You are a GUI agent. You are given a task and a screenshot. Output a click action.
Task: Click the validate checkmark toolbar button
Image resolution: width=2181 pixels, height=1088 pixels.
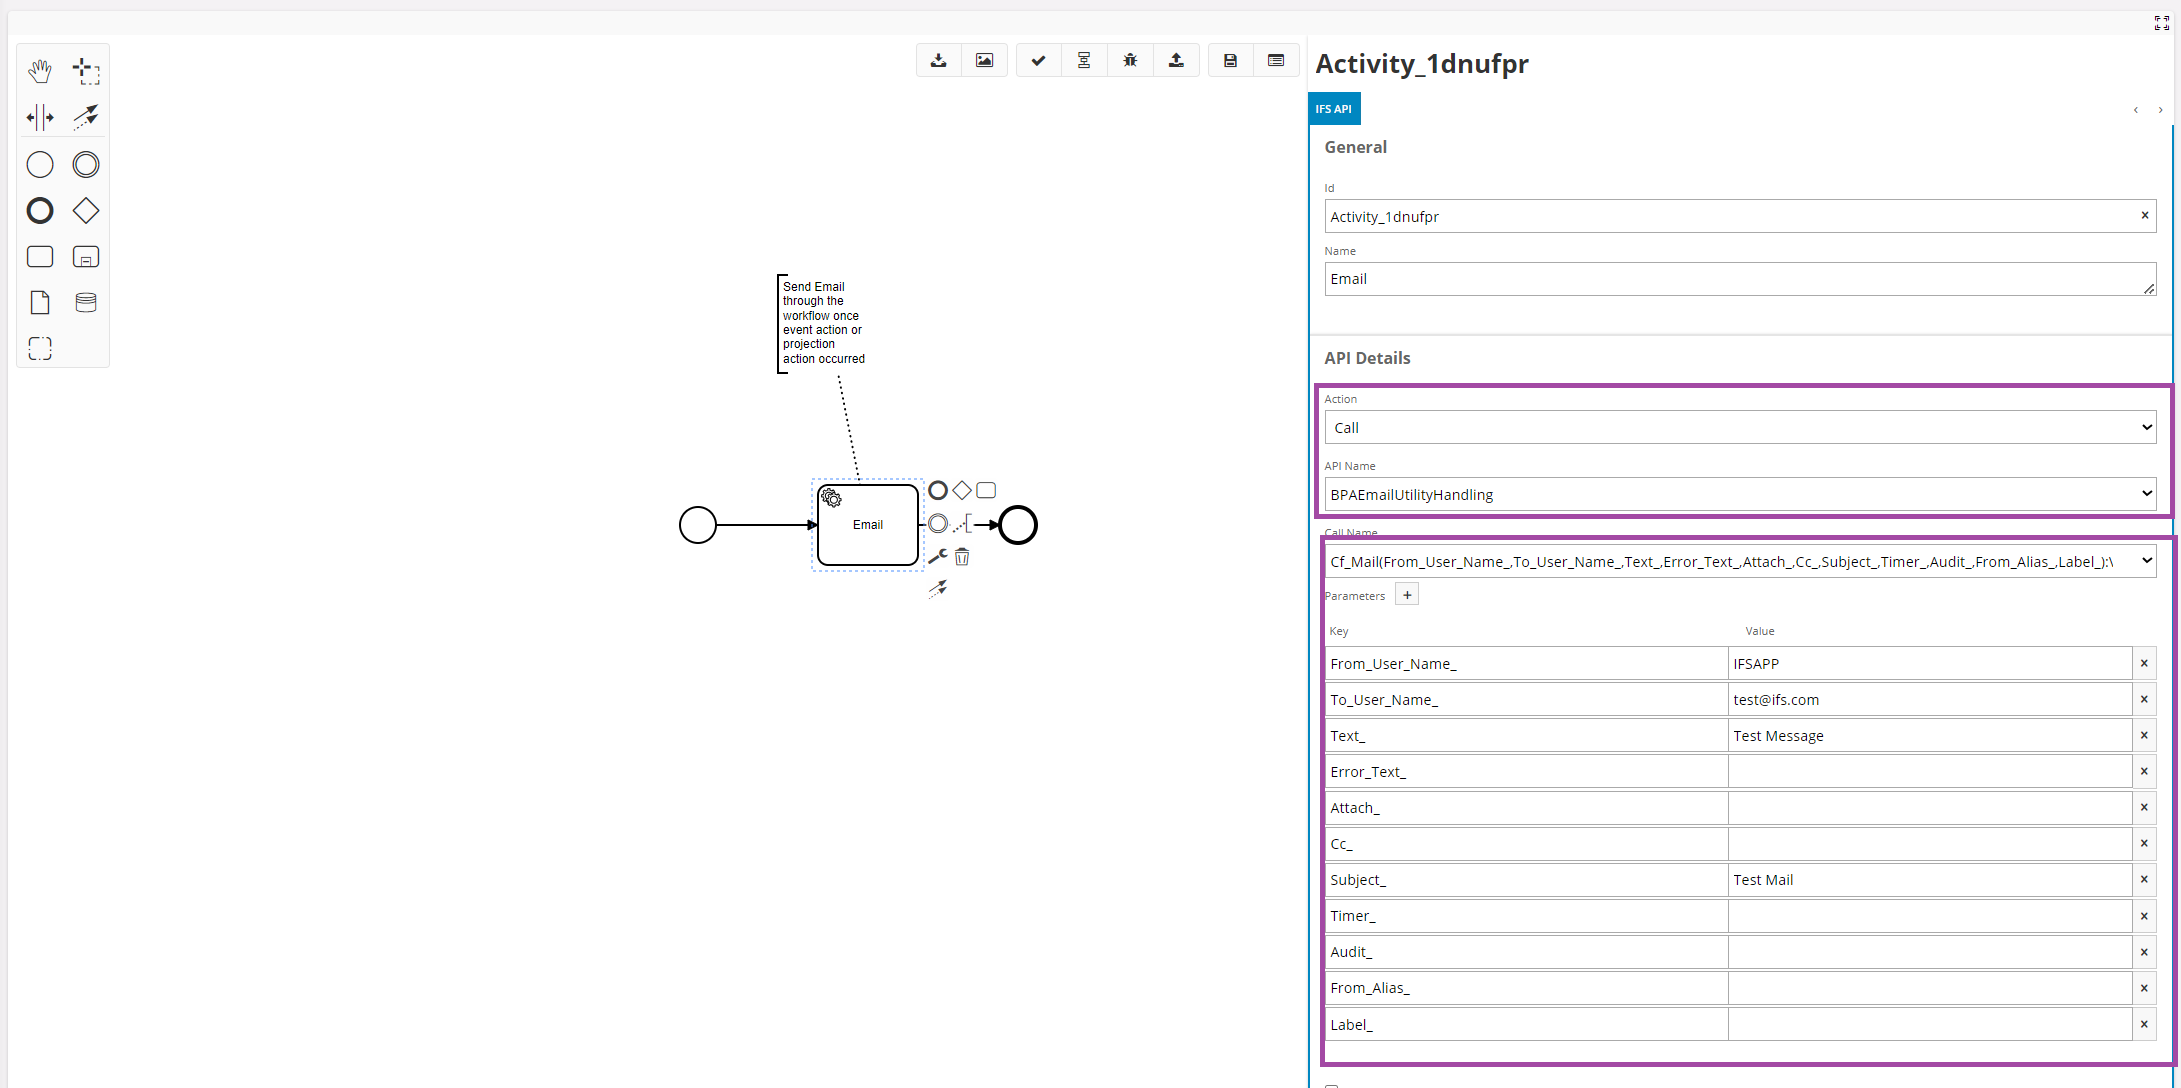1039,61
